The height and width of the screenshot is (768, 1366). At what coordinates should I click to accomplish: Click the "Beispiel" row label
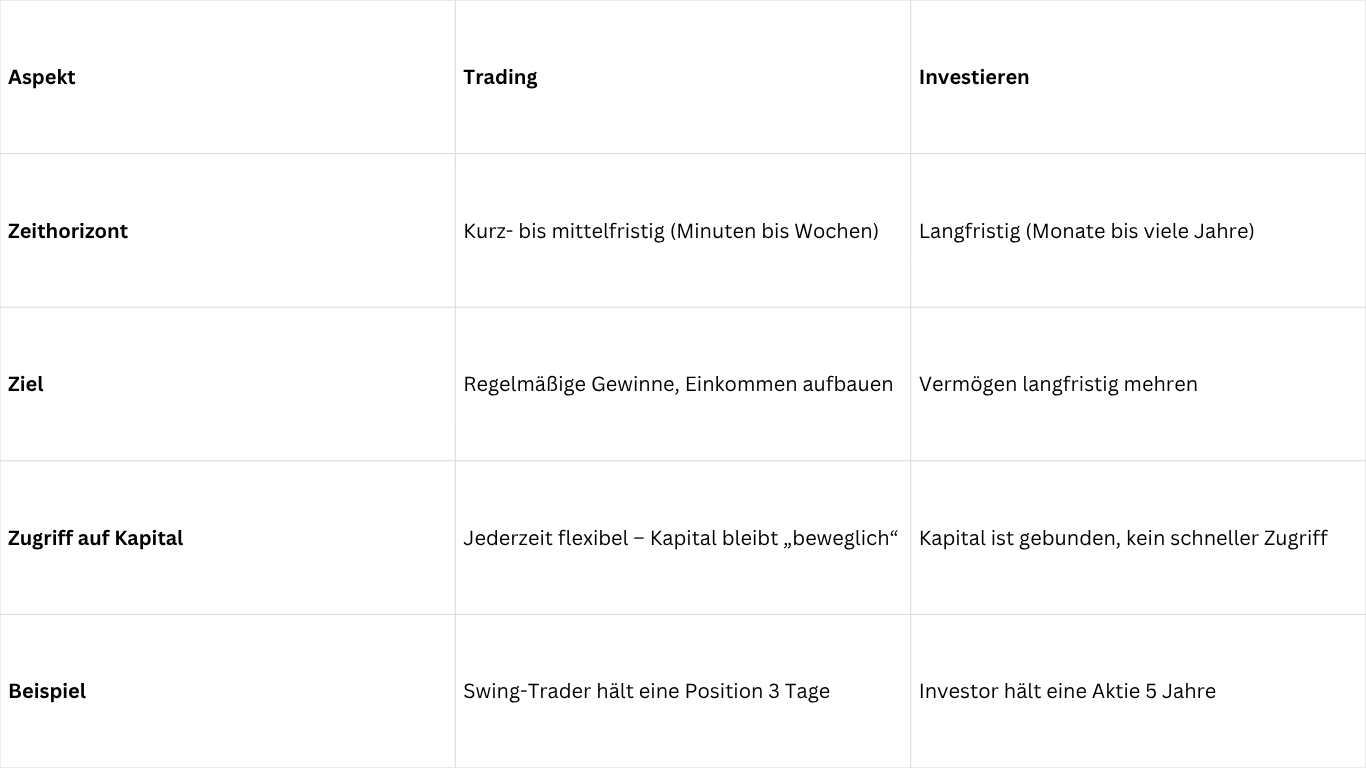tap(47, 691)
